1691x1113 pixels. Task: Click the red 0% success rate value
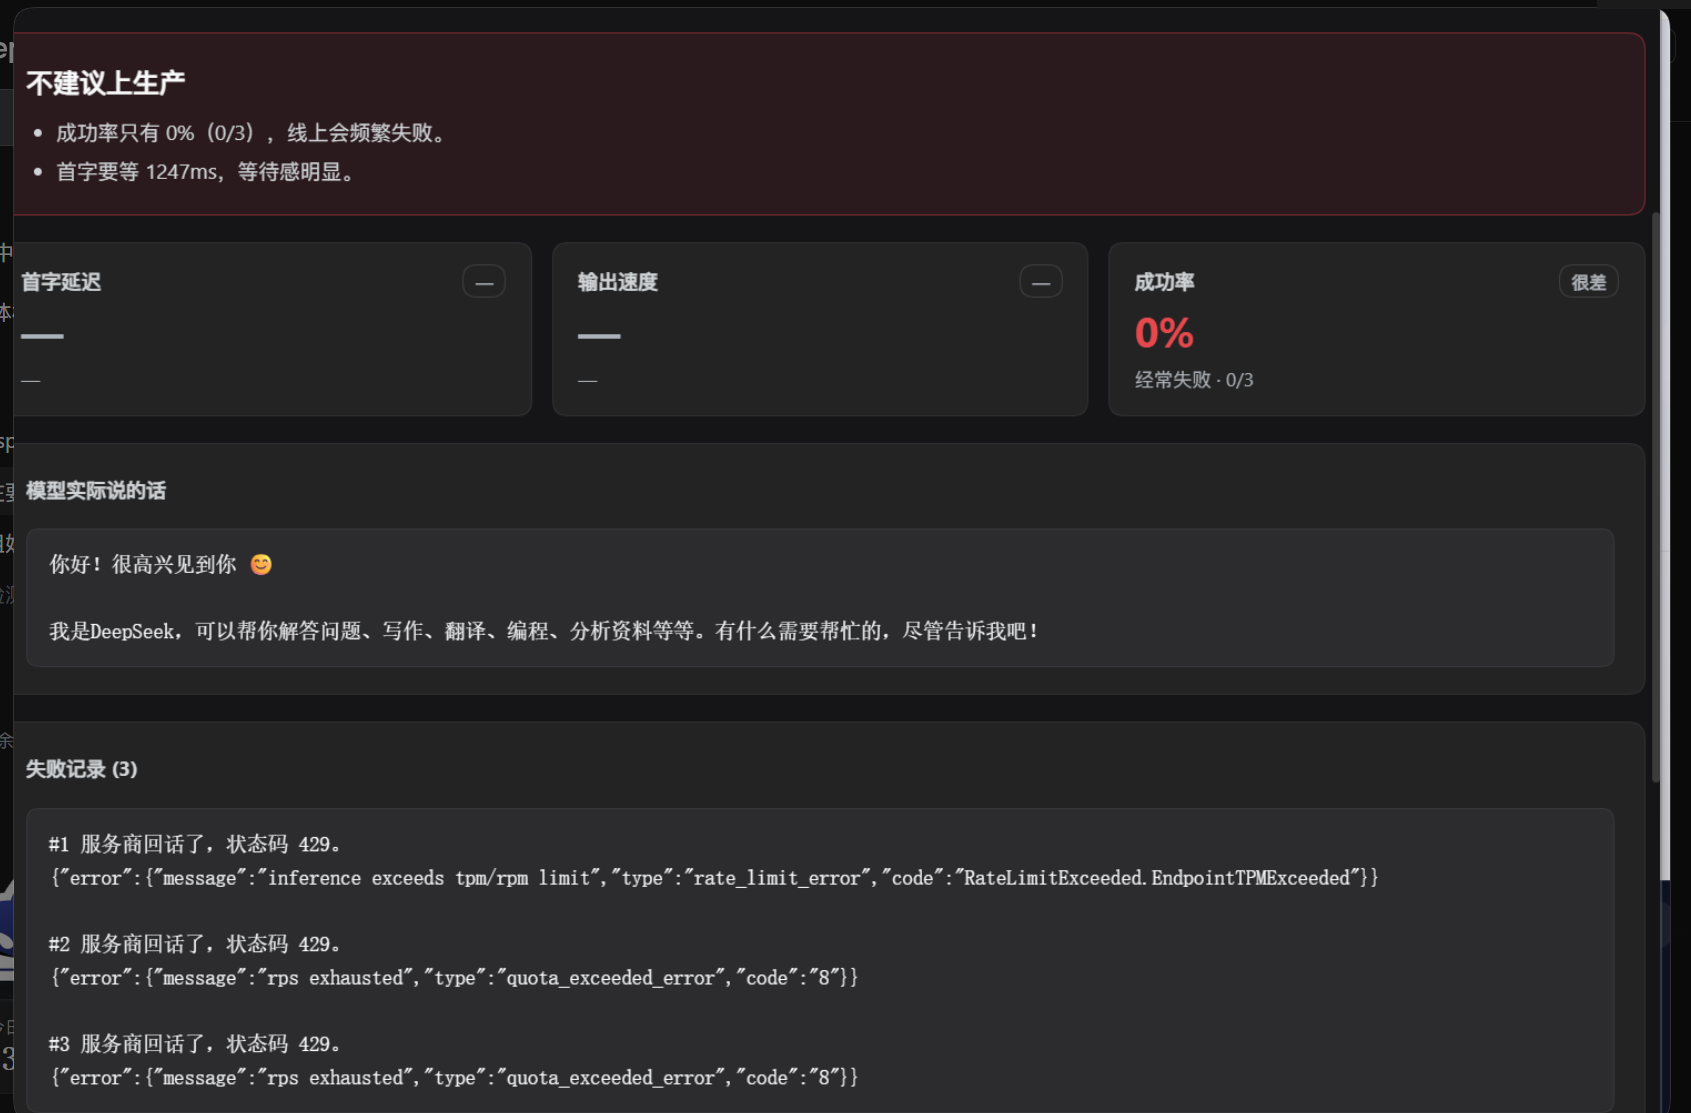[x=1164, y=333]
